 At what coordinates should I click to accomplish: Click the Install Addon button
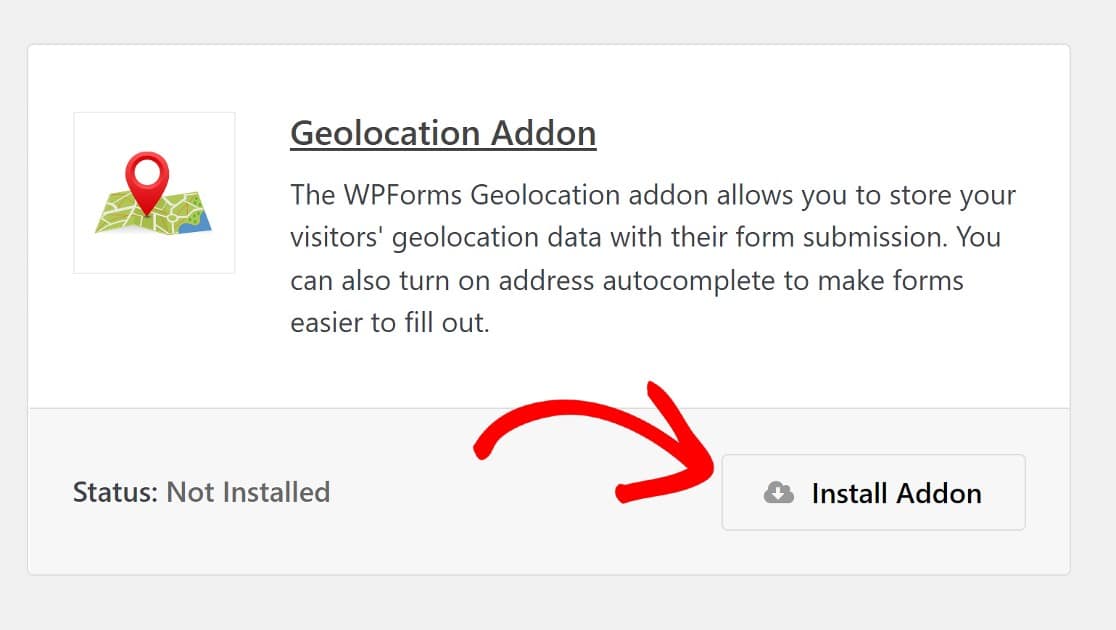click(x=873, y=493)
